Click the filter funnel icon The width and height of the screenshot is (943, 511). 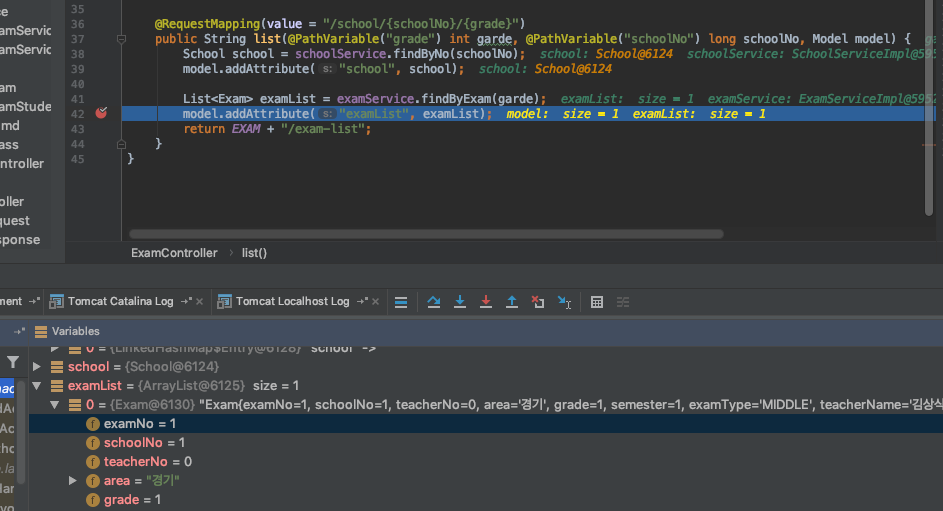coord(13,362)
